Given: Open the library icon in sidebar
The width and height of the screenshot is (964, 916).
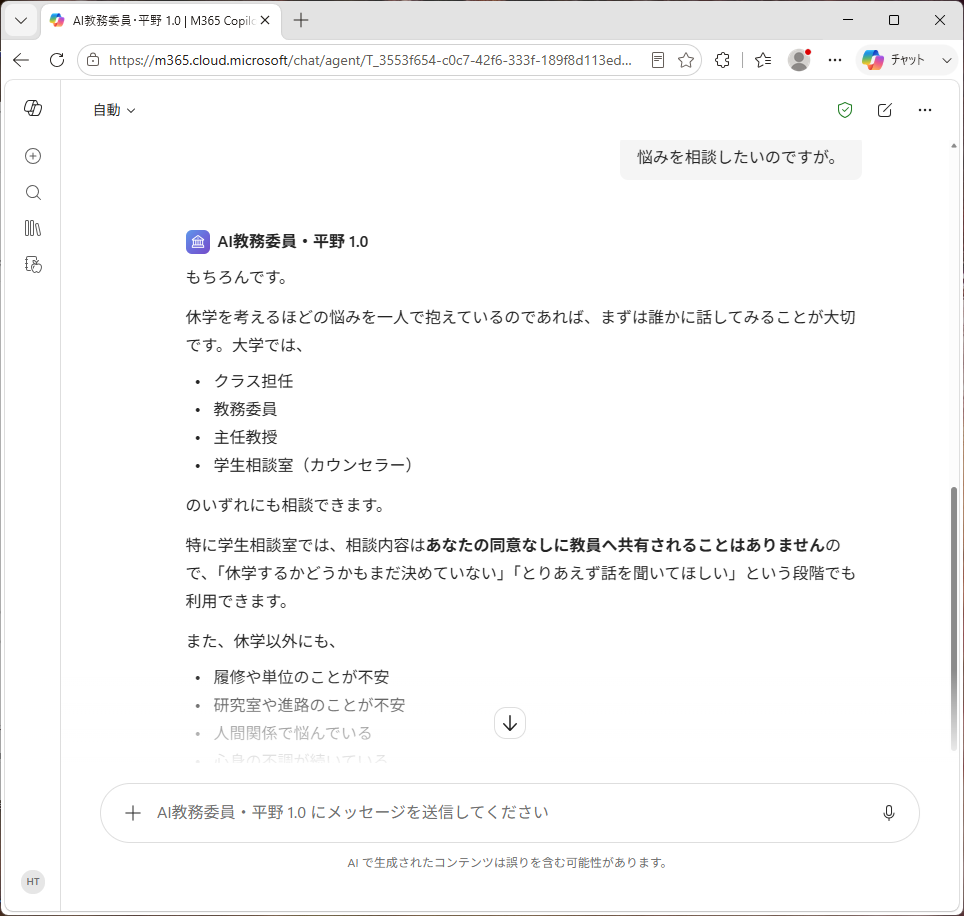Looking at the screenshot, I should (x=33, y=229).
